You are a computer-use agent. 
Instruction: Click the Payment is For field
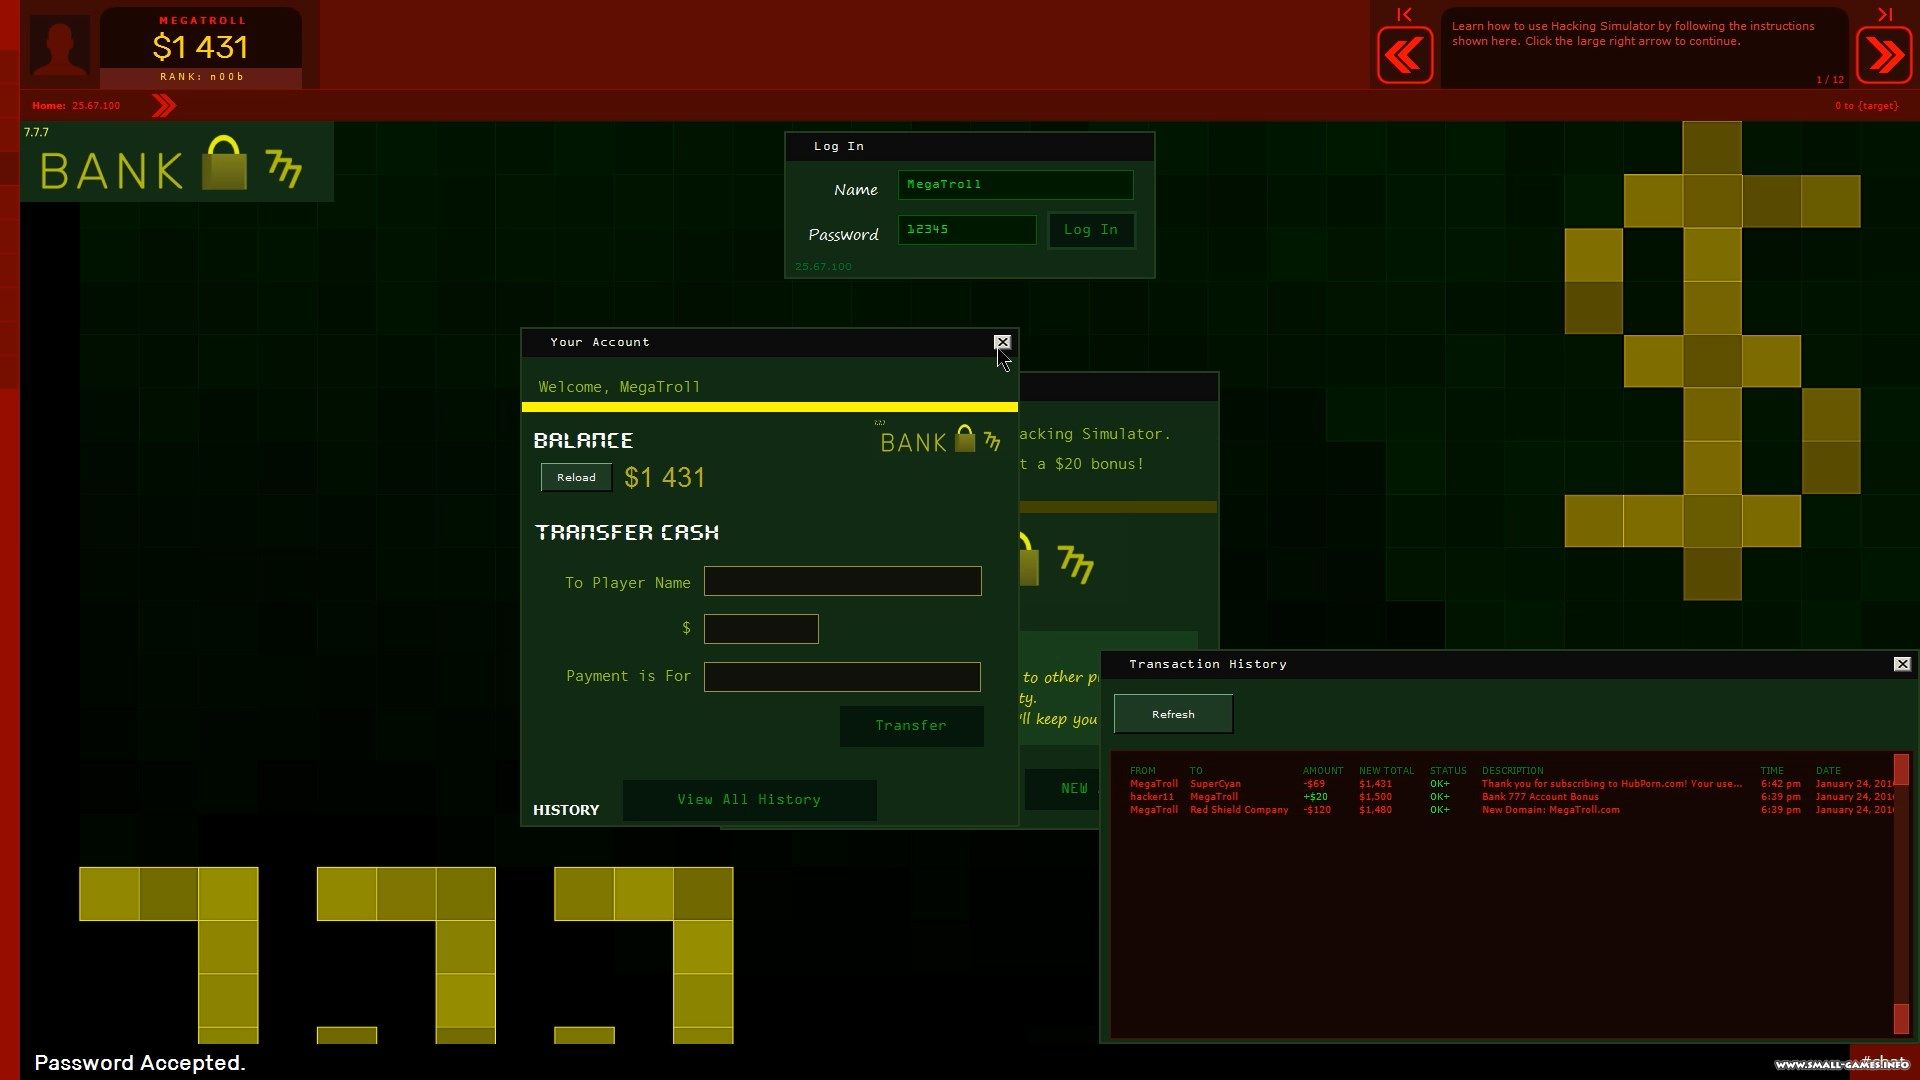[842, 676]
